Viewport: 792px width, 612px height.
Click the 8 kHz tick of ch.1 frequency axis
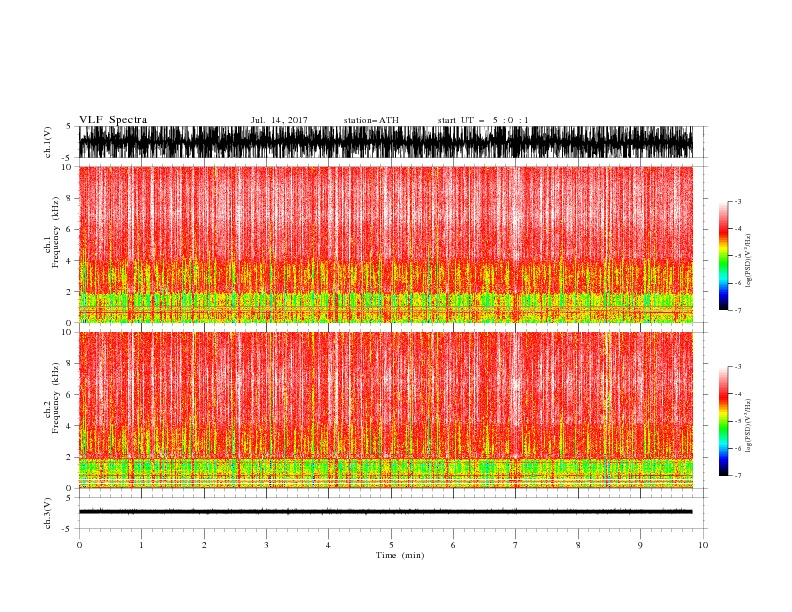point(70,198)
